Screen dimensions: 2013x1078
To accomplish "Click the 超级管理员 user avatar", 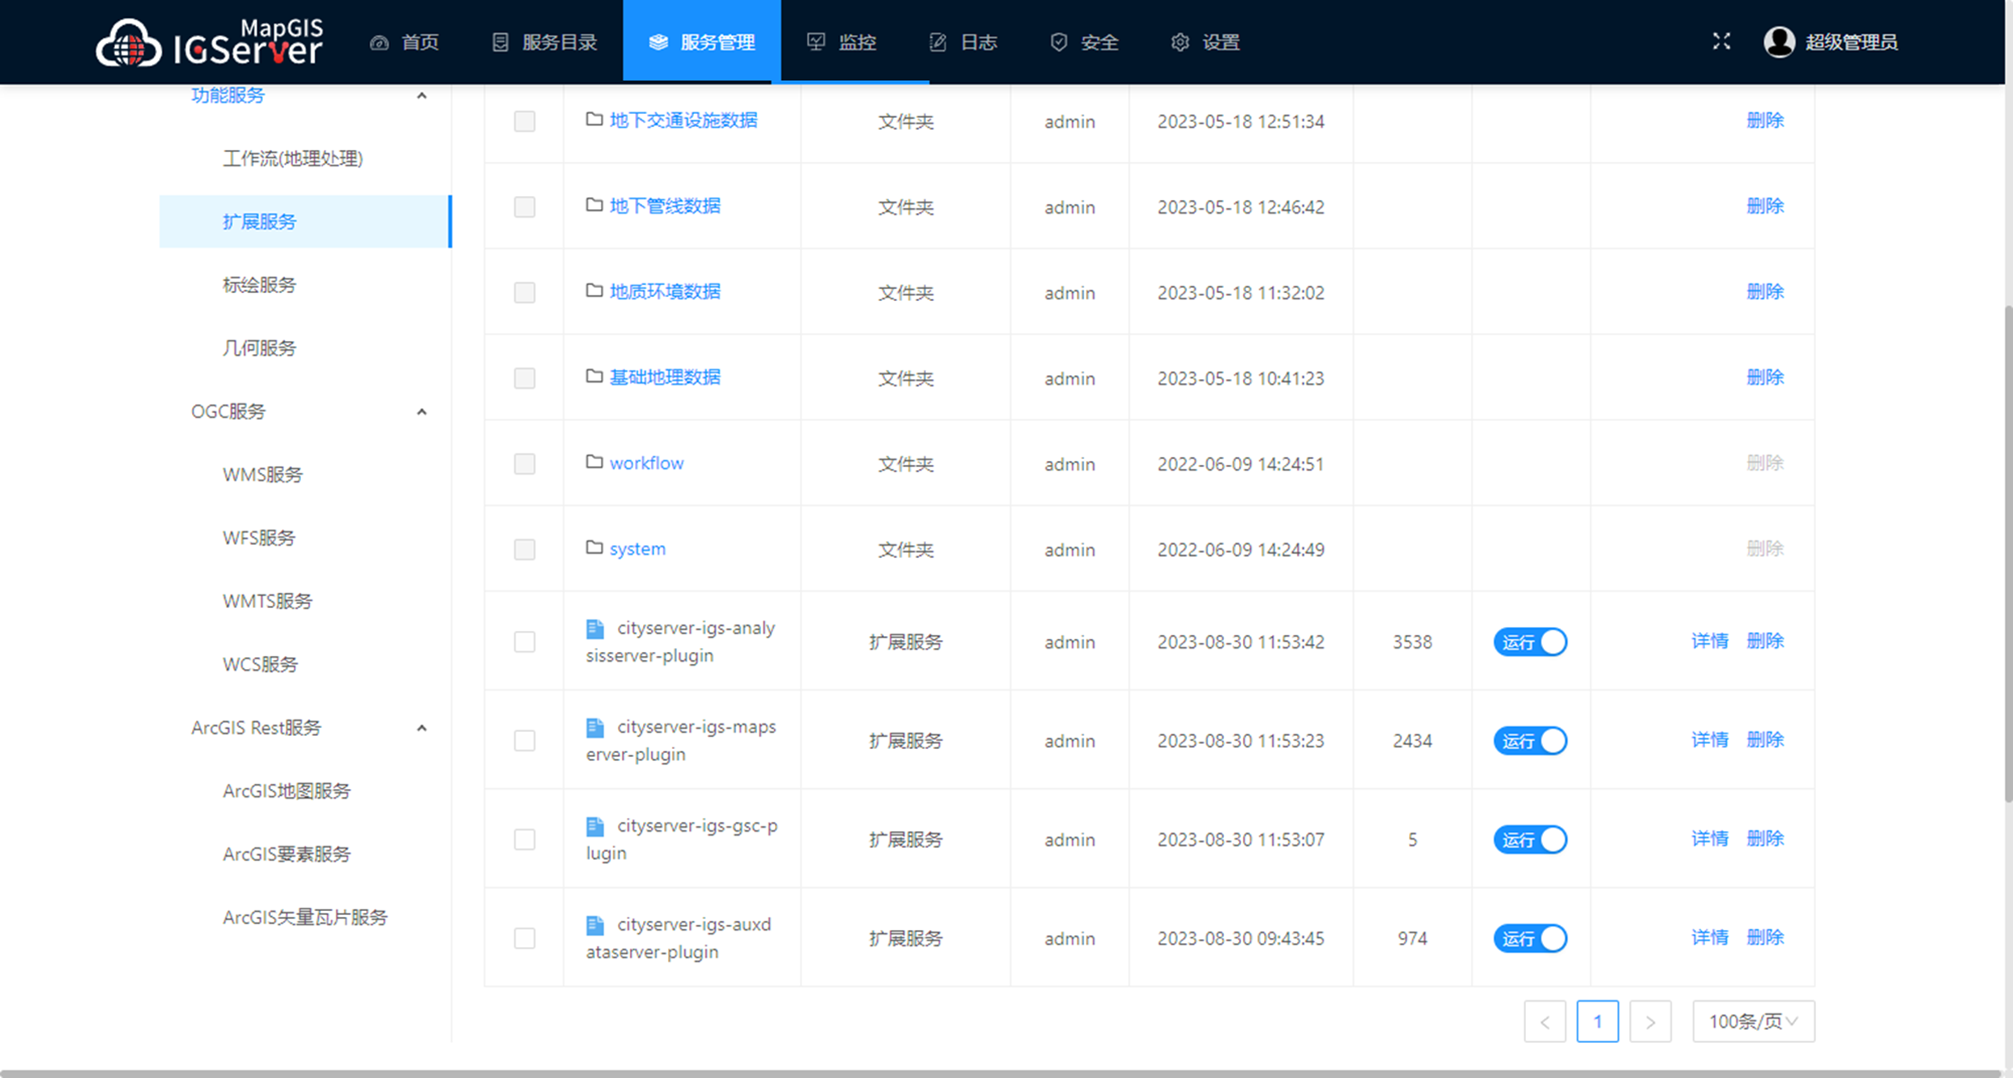I will click(1779, 42).
